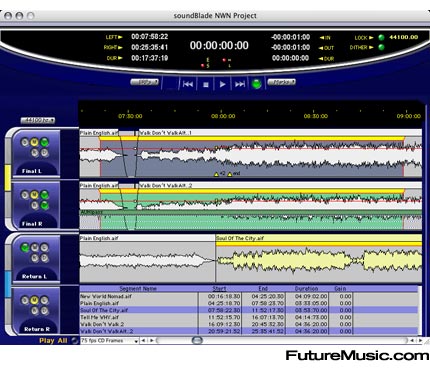Select the 'Walk Don't Walk 2' segment row
The width and height of the screenshot is (430, 370).
pos(249,324)
